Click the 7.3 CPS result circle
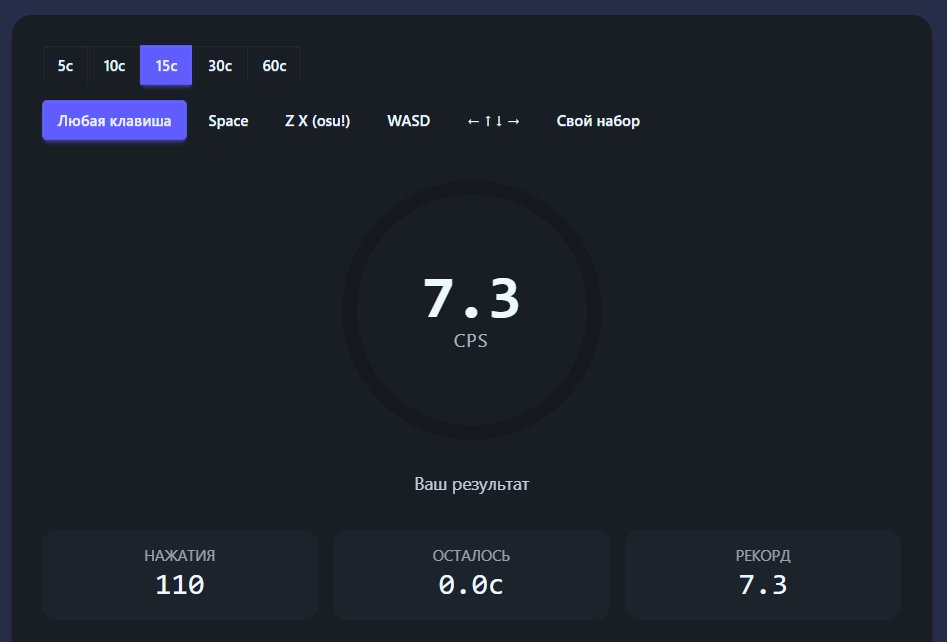This screenshot has height=642, width=947. [x=472, y=310]
